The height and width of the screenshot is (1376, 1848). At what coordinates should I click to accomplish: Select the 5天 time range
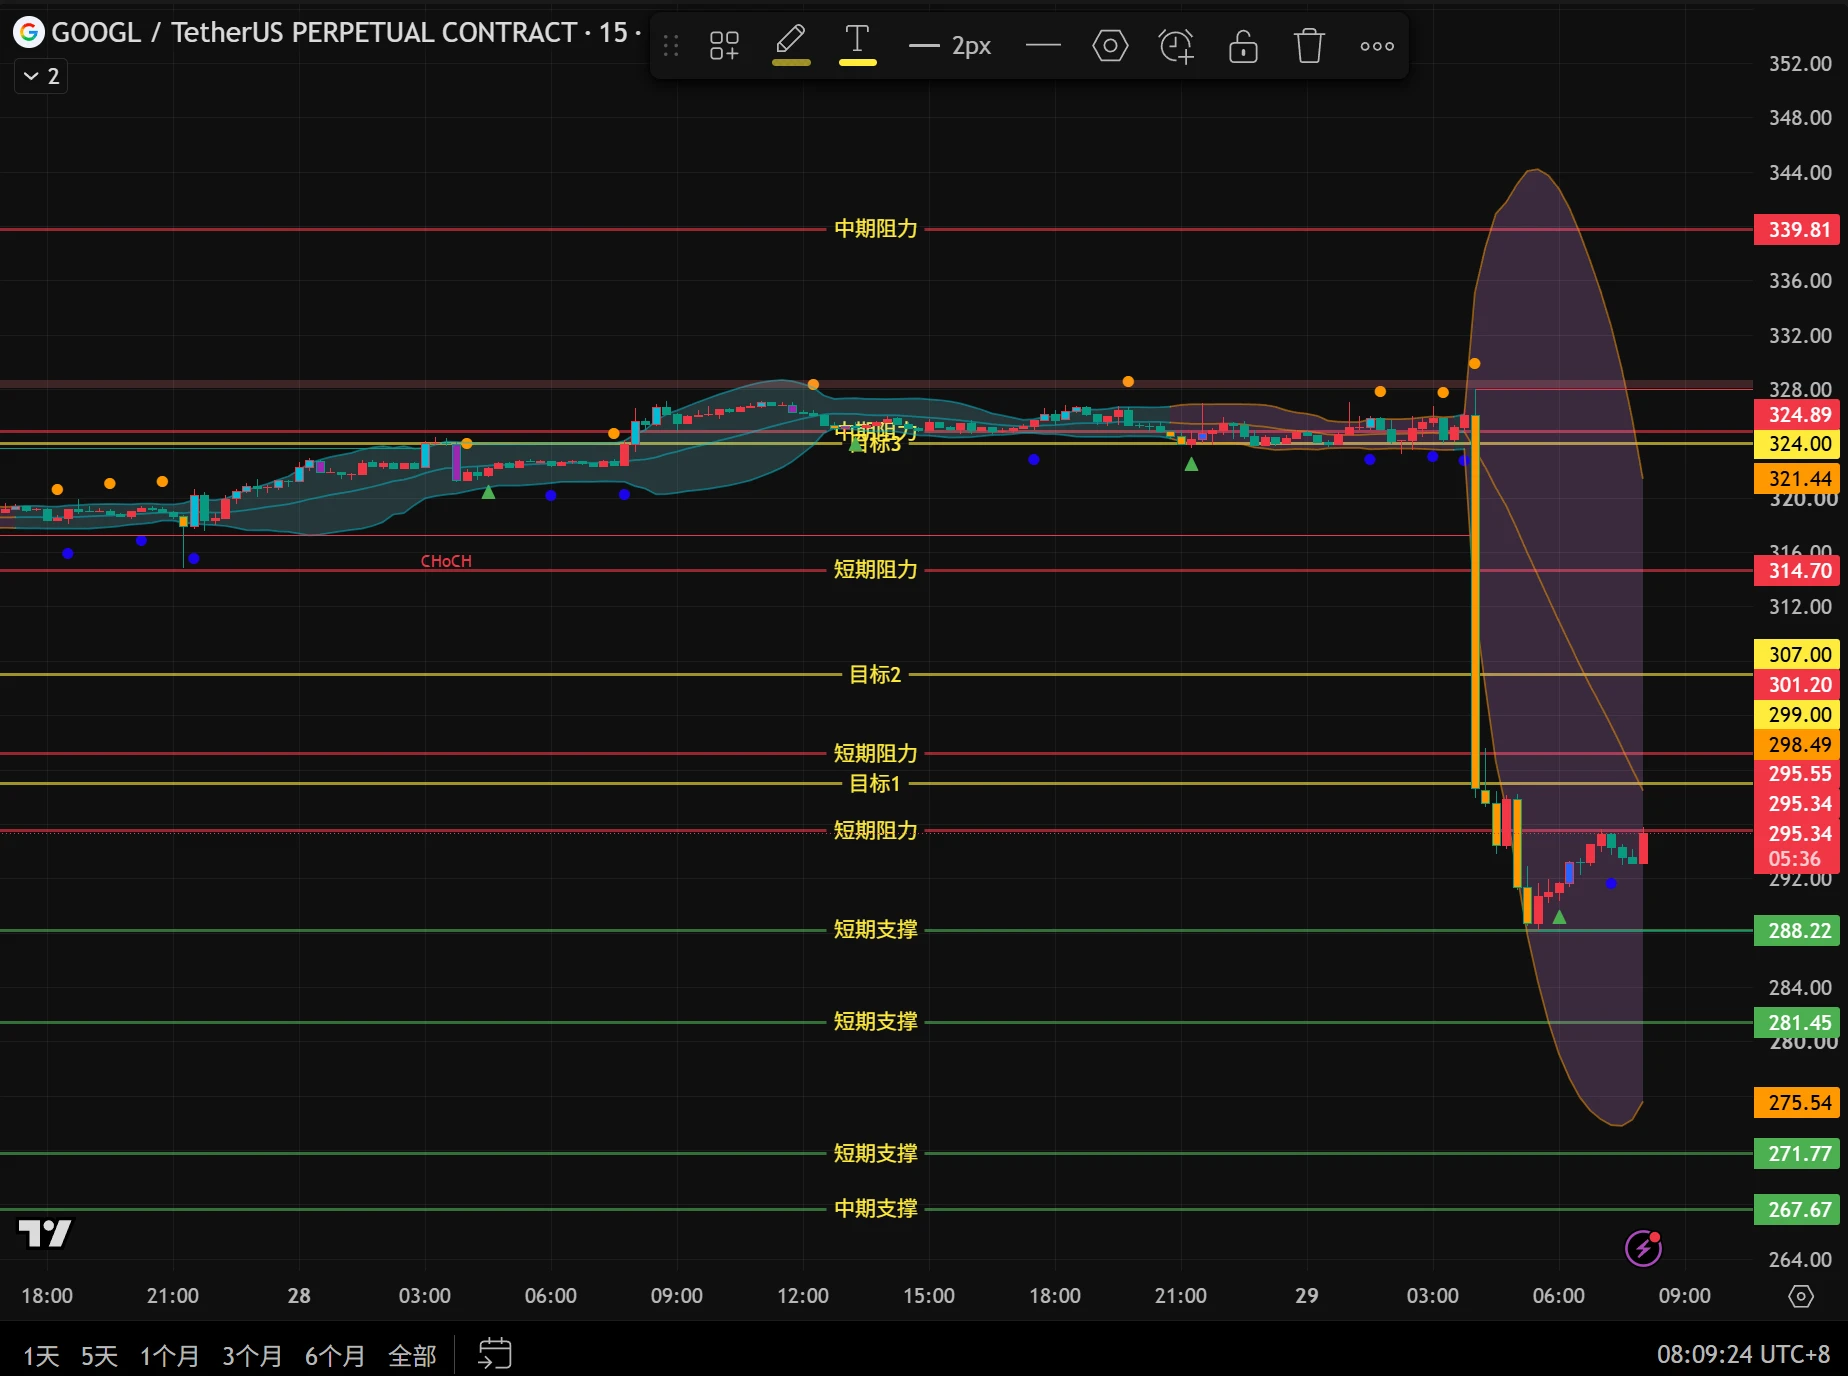coord(99,1356)
